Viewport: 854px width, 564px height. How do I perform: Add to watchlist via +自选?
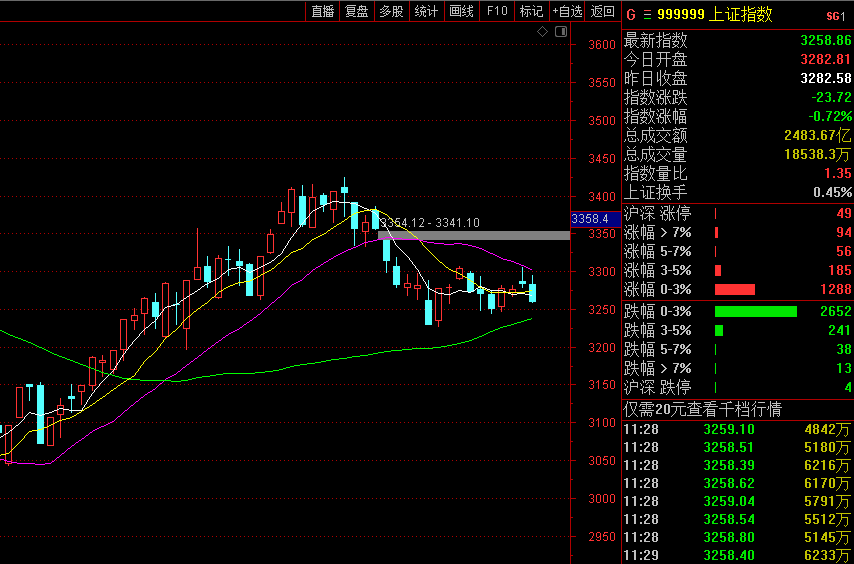click(567, 11)
